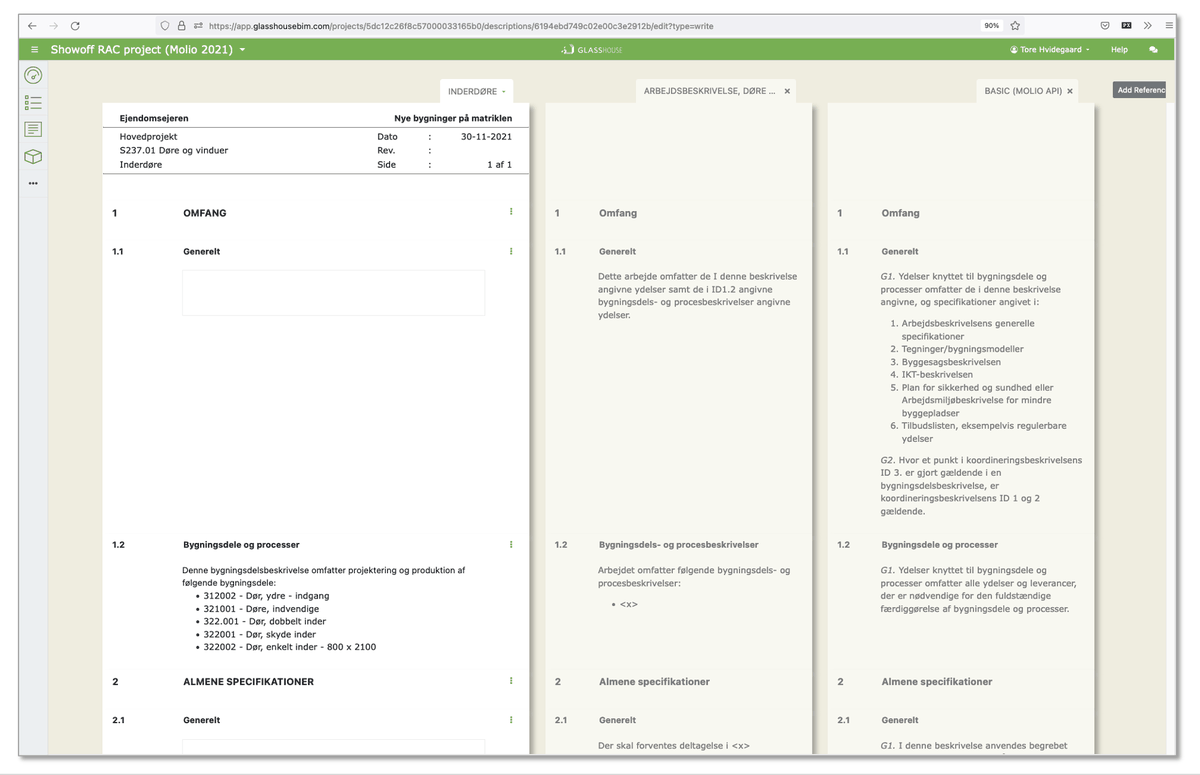Close the ARBEJDSBESKRIVELSE, DØRE tab
The height and width of the screenshot is (775, 1200).
pos(787,91)
